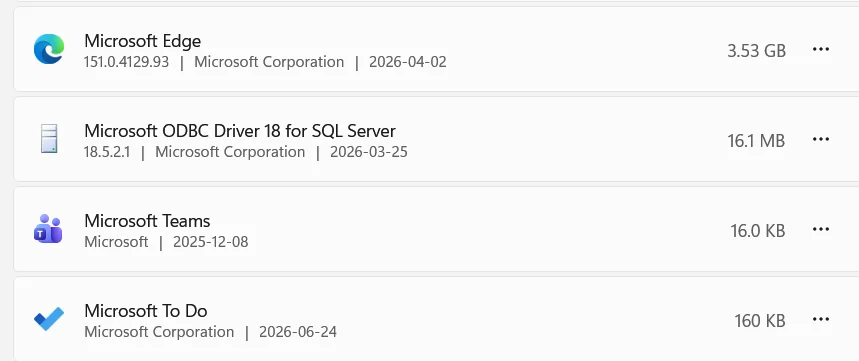The height and width of the screenshot is (361, 859).
Task: Click the Microsoft Teams purple icon
Action: tap(48, 228)
